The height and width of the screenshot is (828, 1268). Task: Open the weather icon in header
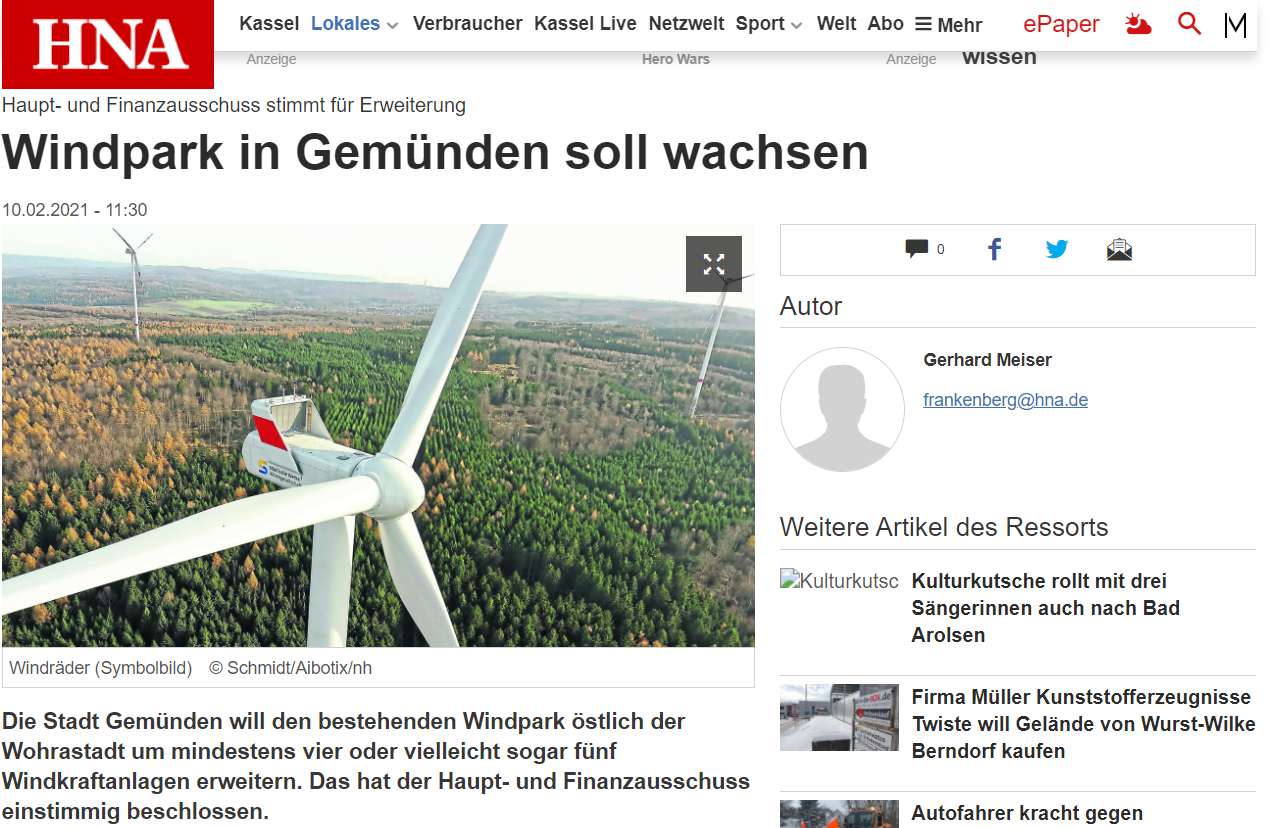(1138, 24)
